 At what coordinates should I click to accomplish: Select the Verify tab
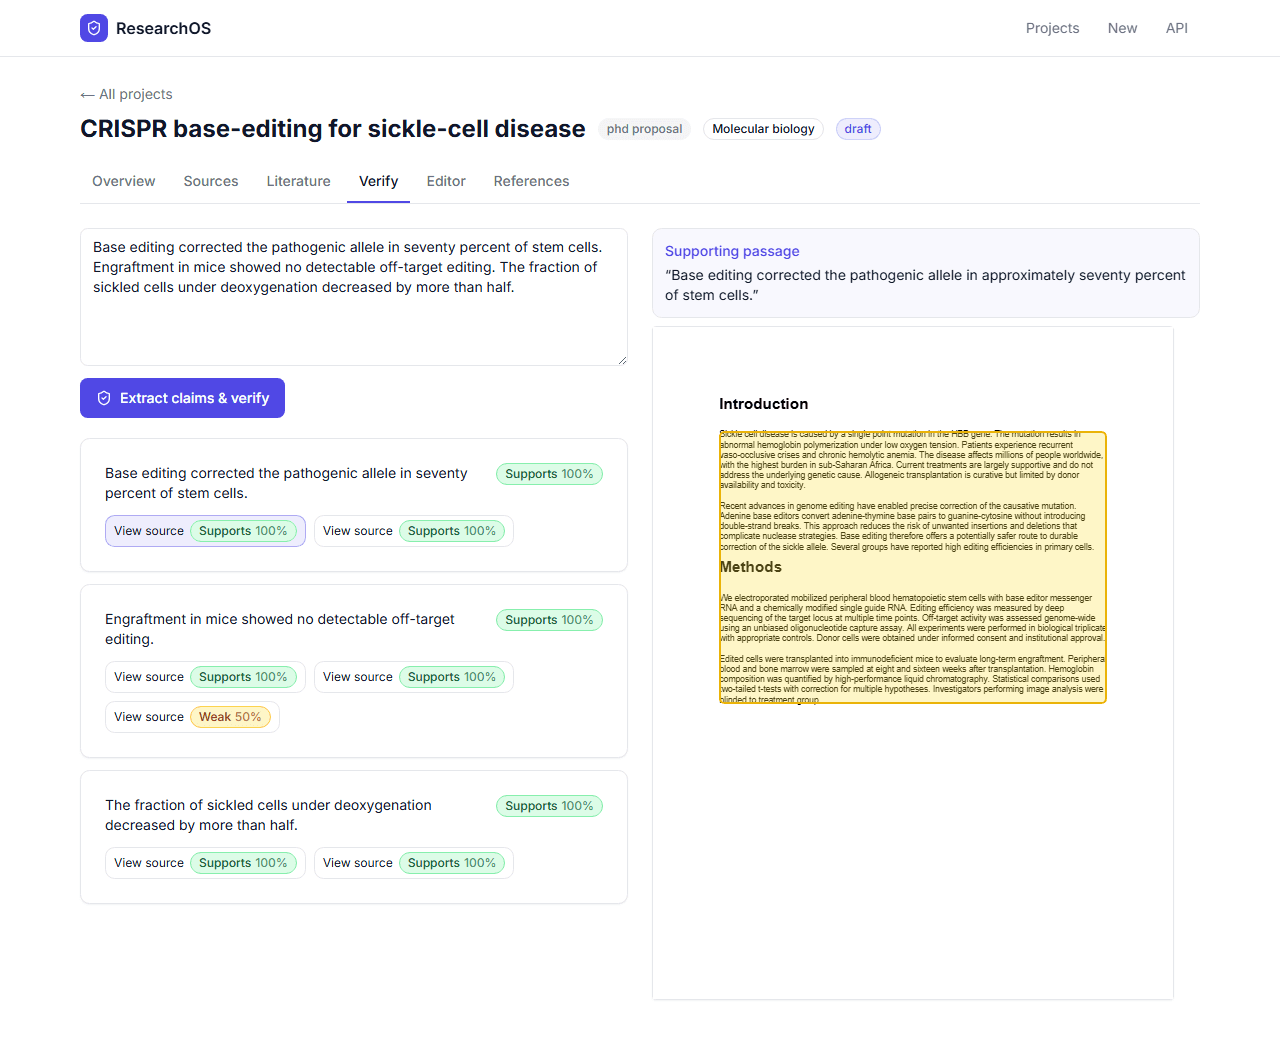tap(378, 181)
